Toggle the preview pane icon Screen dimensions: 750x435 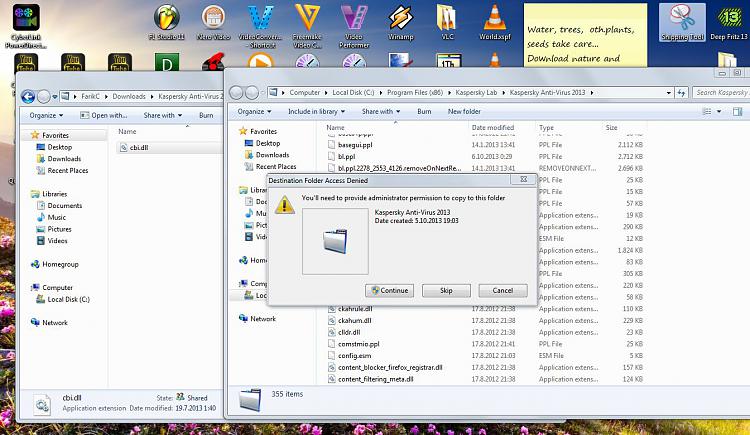(x=737, y=112)
